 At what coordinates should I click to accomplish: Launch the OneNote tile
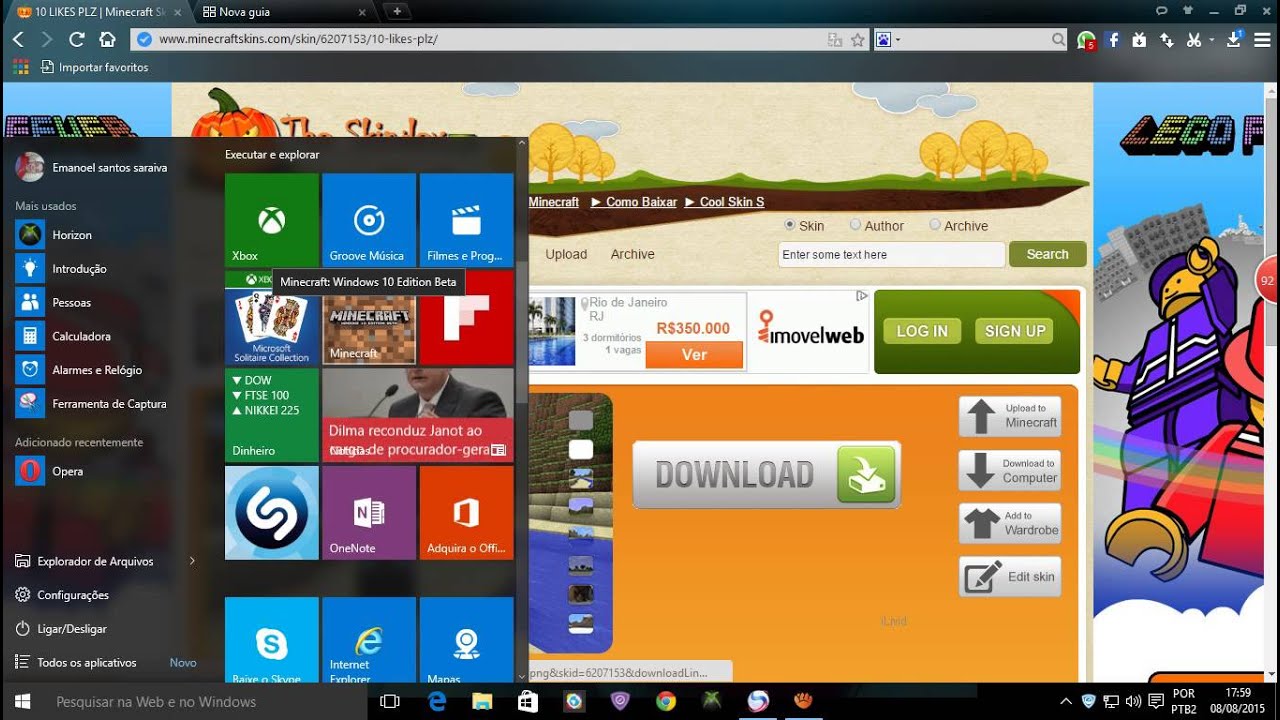click(x=369, y=513)
